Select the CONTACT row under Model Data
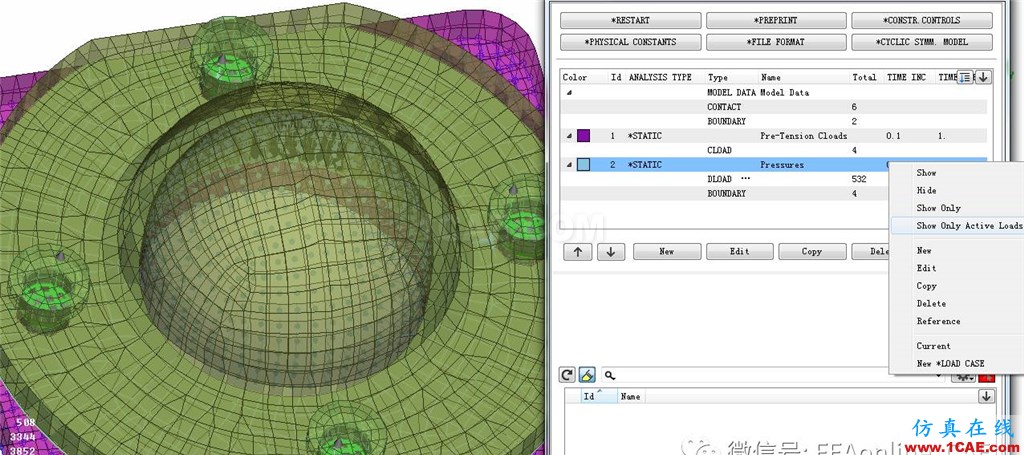 (774, 107)
